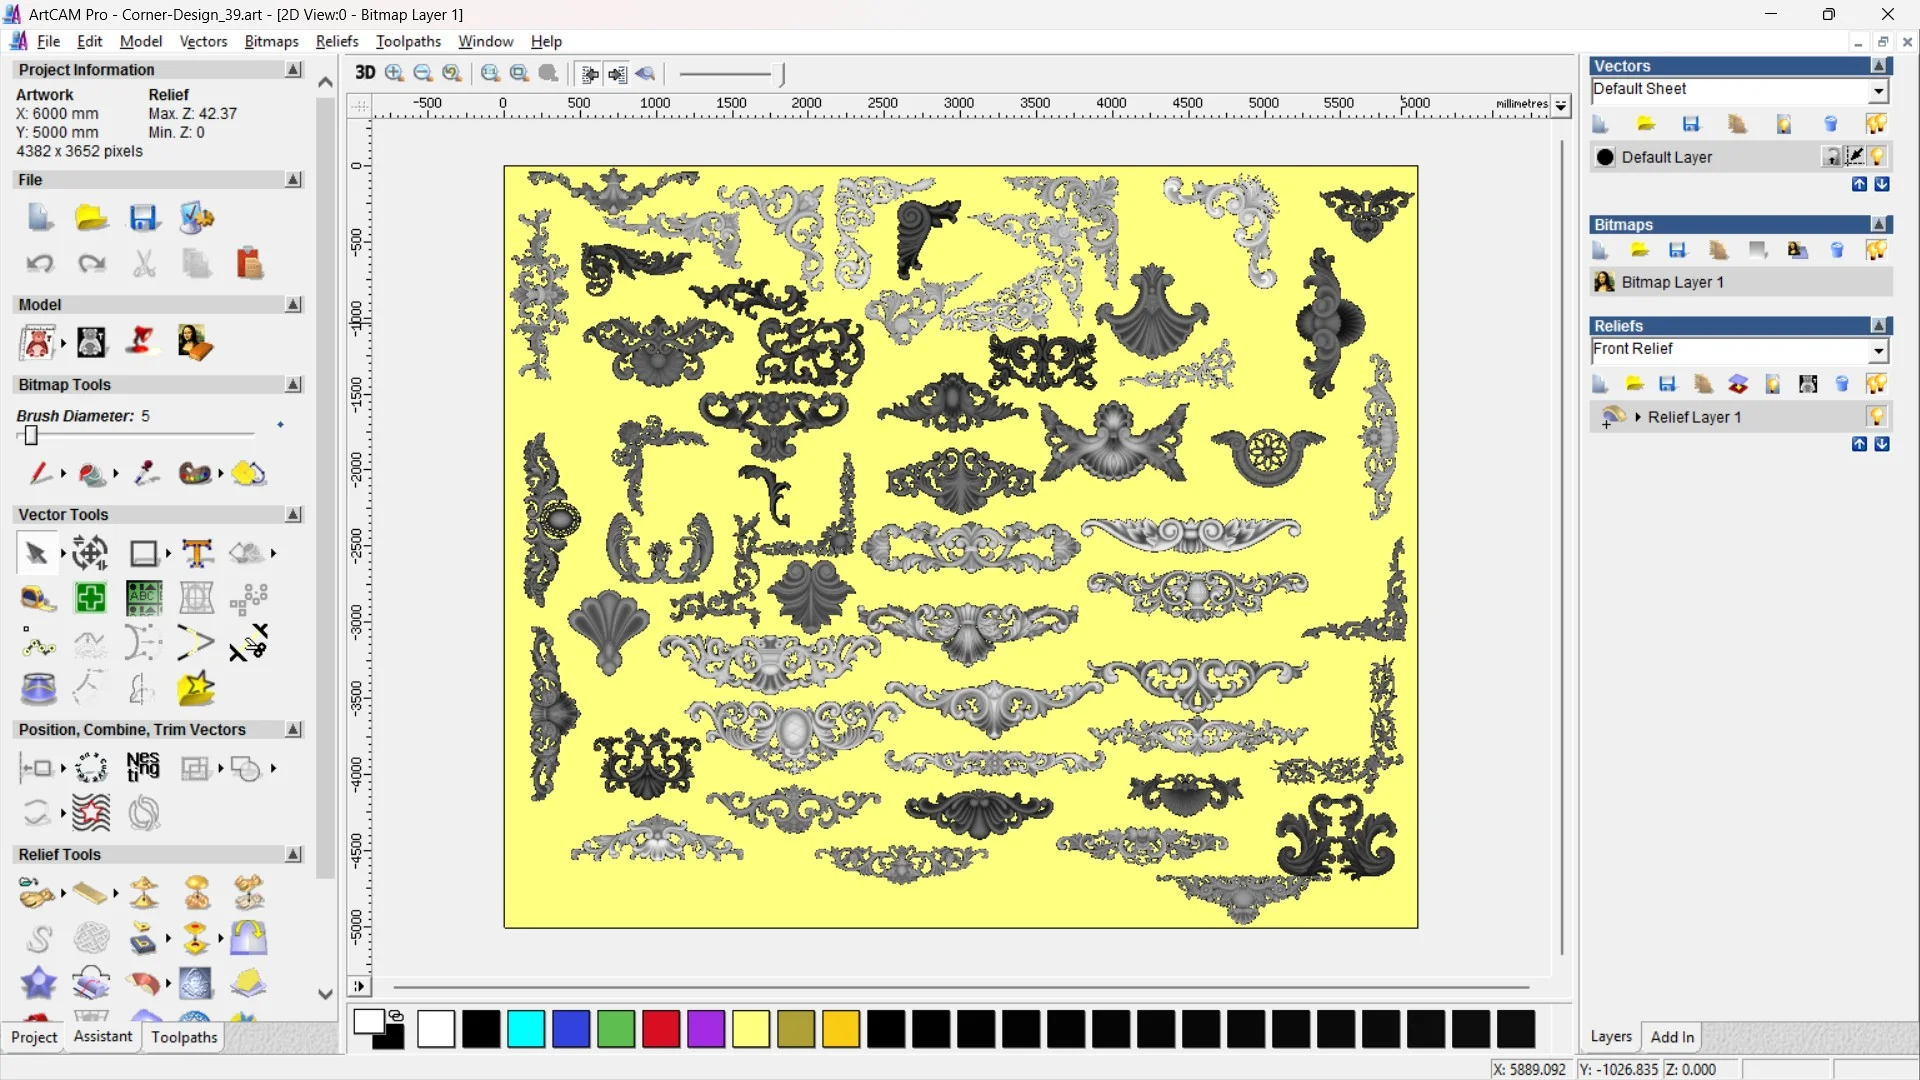Screen dimensions: 1920x1080
Task: Select the create text vector tool
Action: coord(197,553)
